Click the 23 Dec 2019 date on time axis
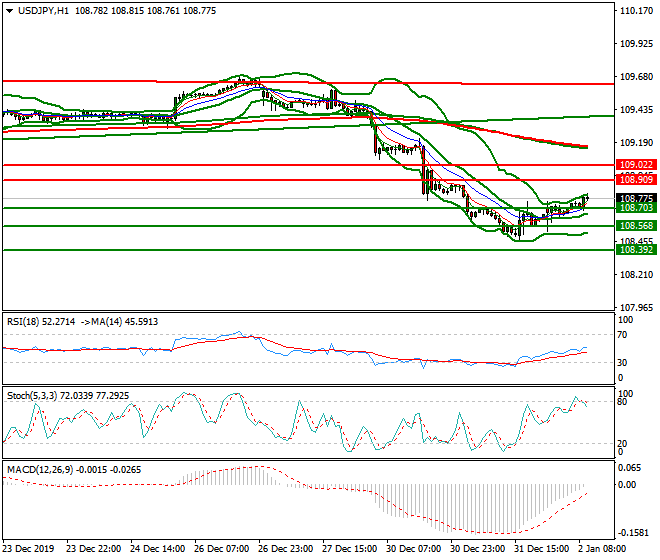Viewport: 660px width, 560px height. (x=28, y=550)
